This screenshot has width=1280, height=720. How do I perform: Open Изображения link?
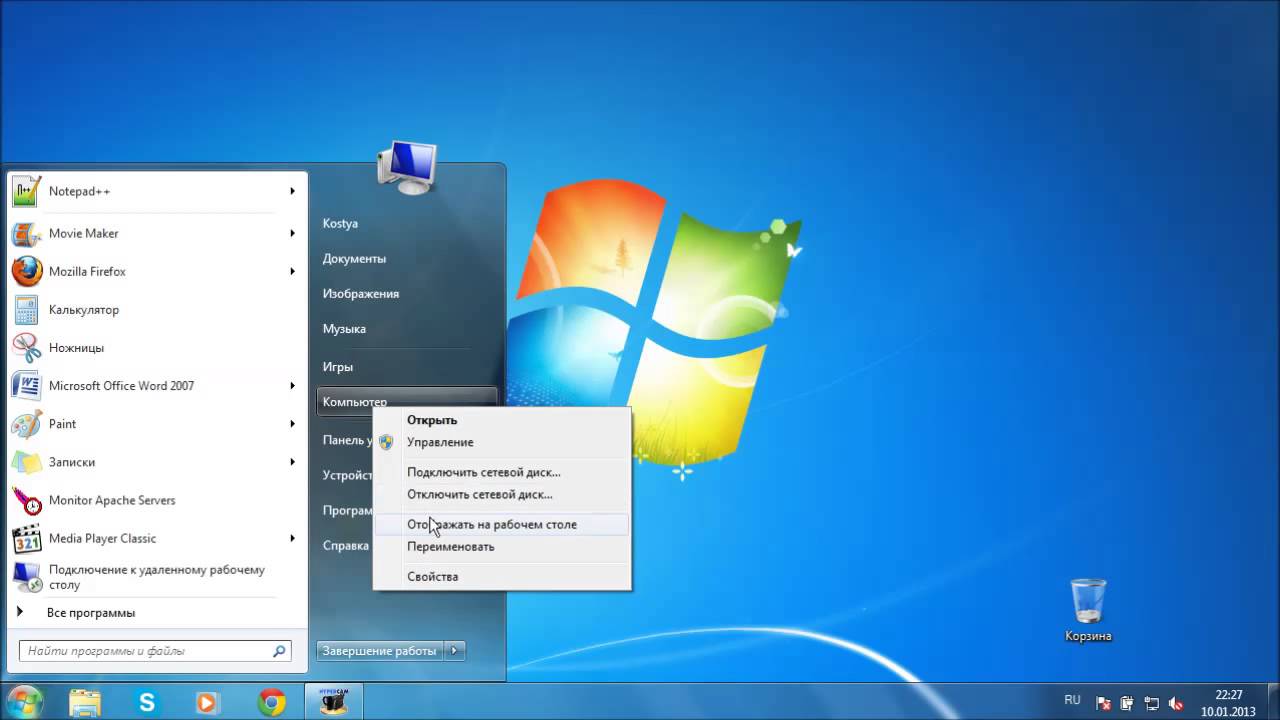coord(360,294)
